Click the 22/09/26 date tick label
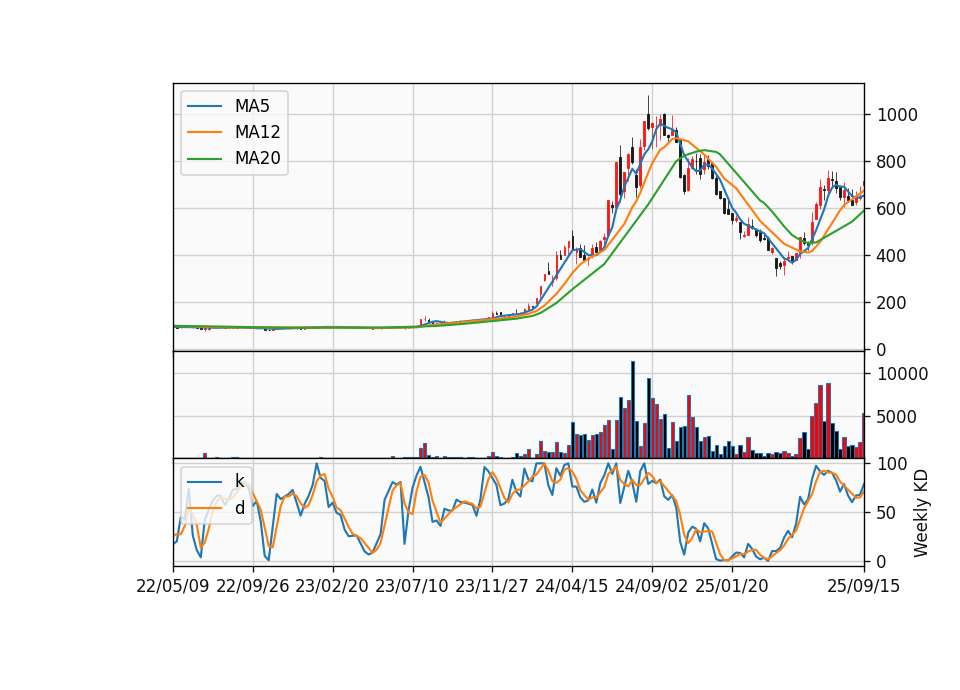The height and width of the screenshot is (690, 960). click(x=253, y=587)
